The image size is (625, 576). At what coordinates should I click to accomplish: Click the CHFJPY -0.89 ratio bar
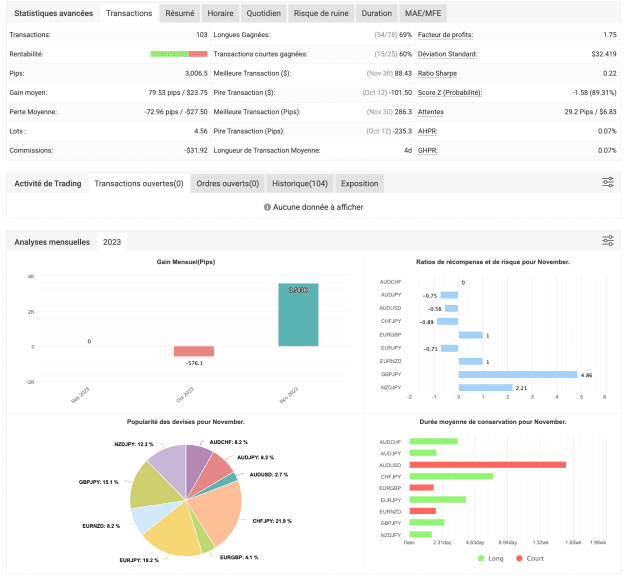(447, 321)
